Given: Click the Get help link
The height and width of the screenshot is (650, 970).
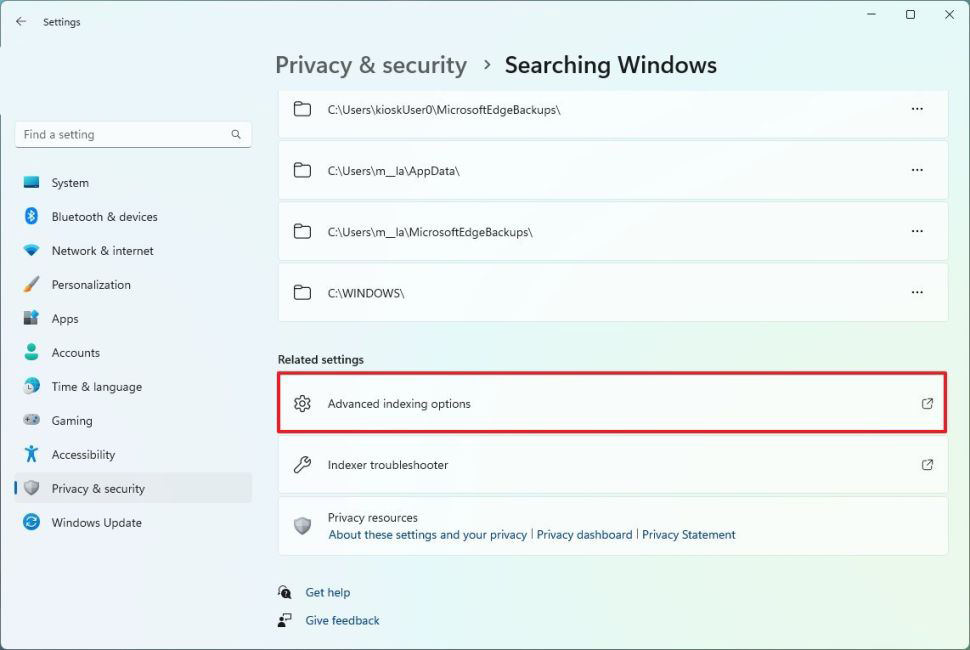Looking at the screenshot, I should coord(327,592).
